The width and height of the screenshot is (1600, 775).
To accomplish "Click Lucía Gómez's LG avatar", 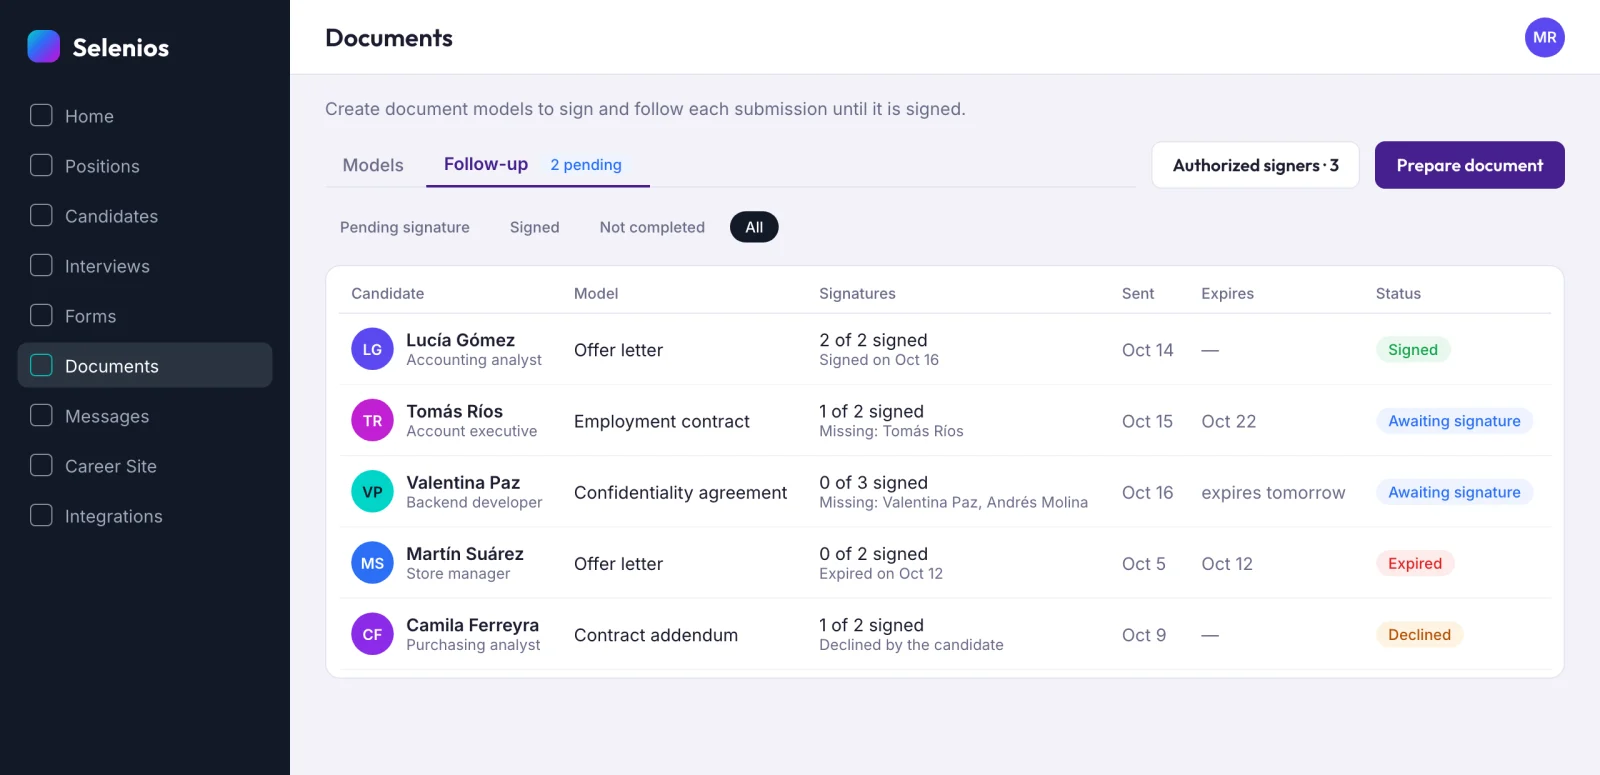I will point(372,349).
